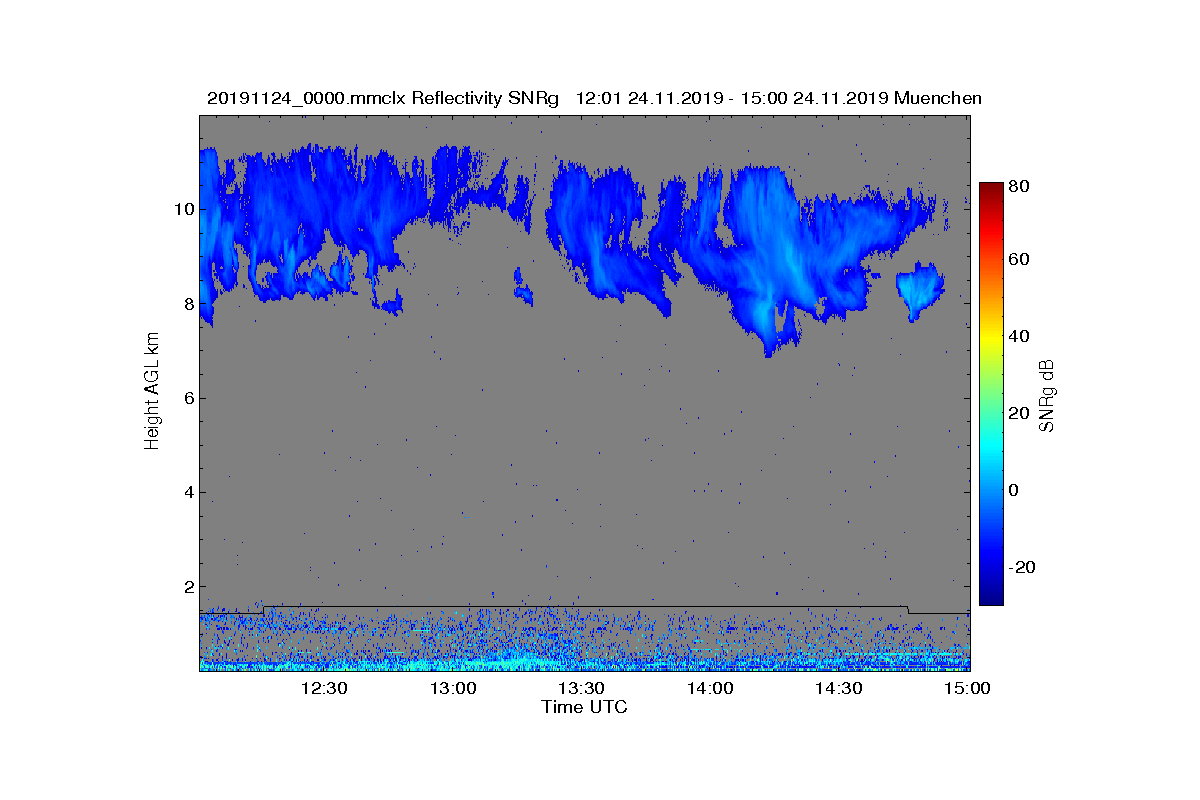The width and height of the screenshot is (1200, 800).
Task: Click the 'Time UTC' axis label
Action: pyautogui.click(x=584, y=707)
